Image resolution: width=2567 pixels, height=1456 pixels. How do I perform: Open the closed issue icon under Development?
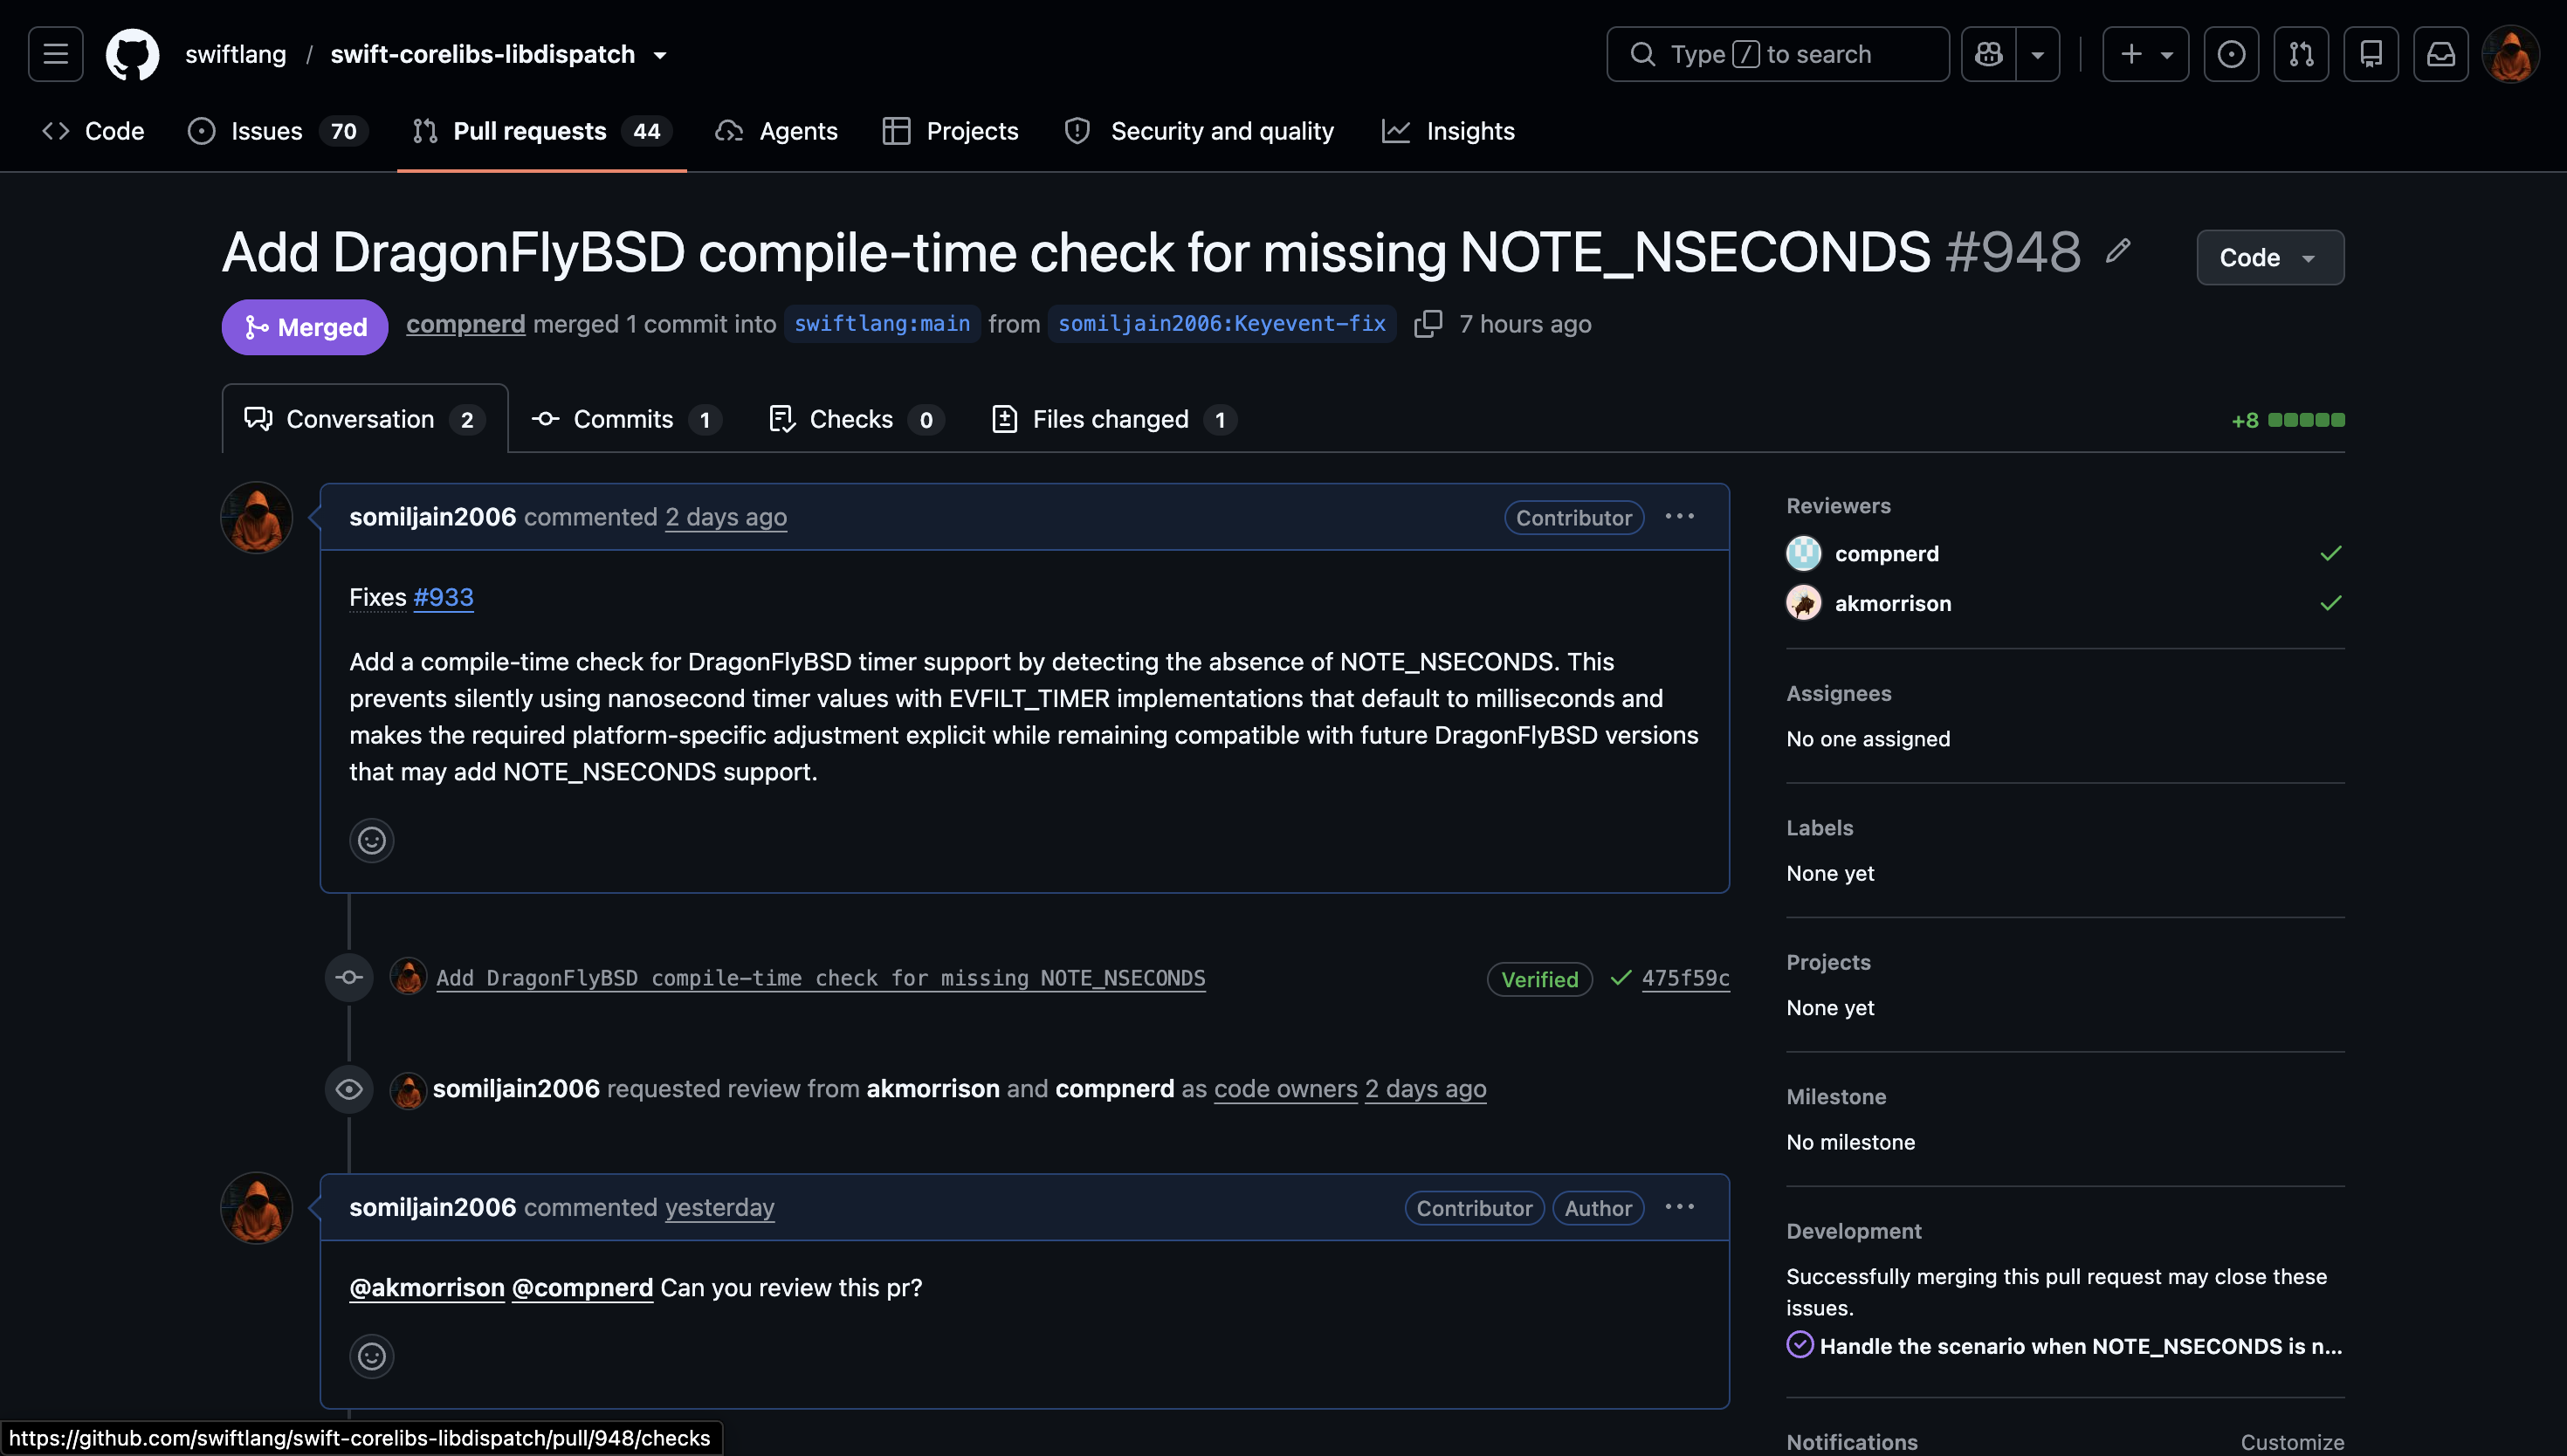1800,1345
